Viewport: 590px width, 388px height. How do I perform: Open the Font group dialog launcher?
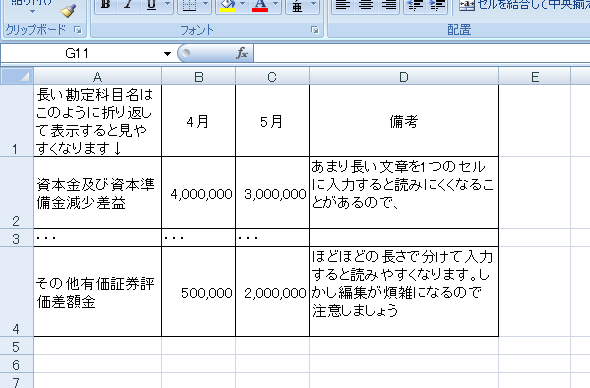pyautogui.click(x=315, y=30)
